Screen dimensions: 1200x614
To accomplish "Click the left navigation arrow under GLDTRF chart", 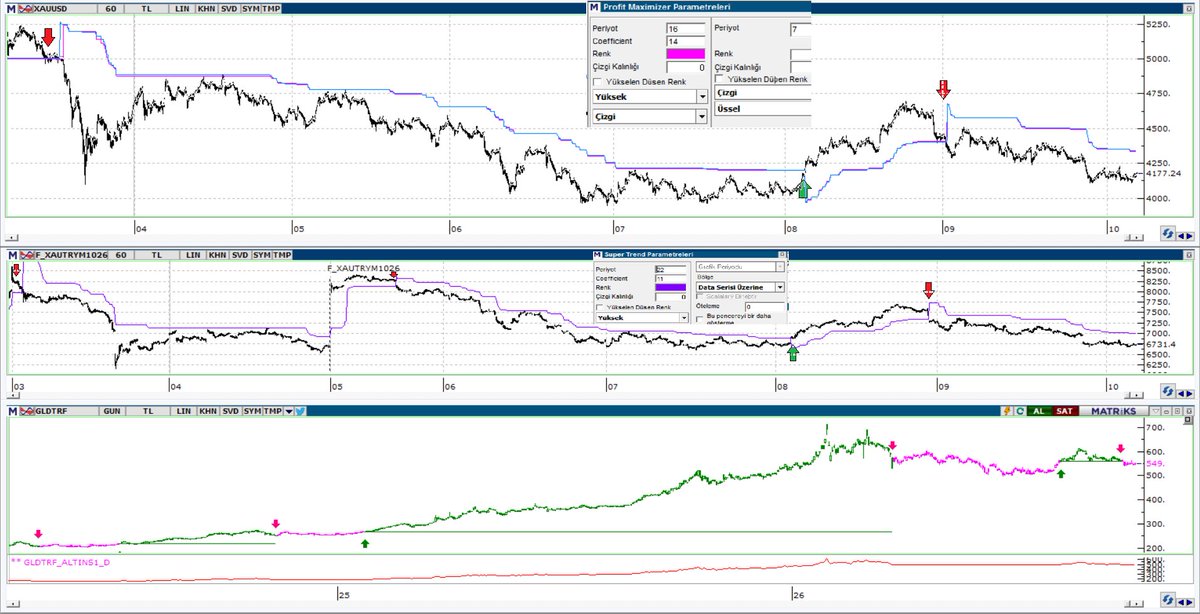I will coord(1181,602).
